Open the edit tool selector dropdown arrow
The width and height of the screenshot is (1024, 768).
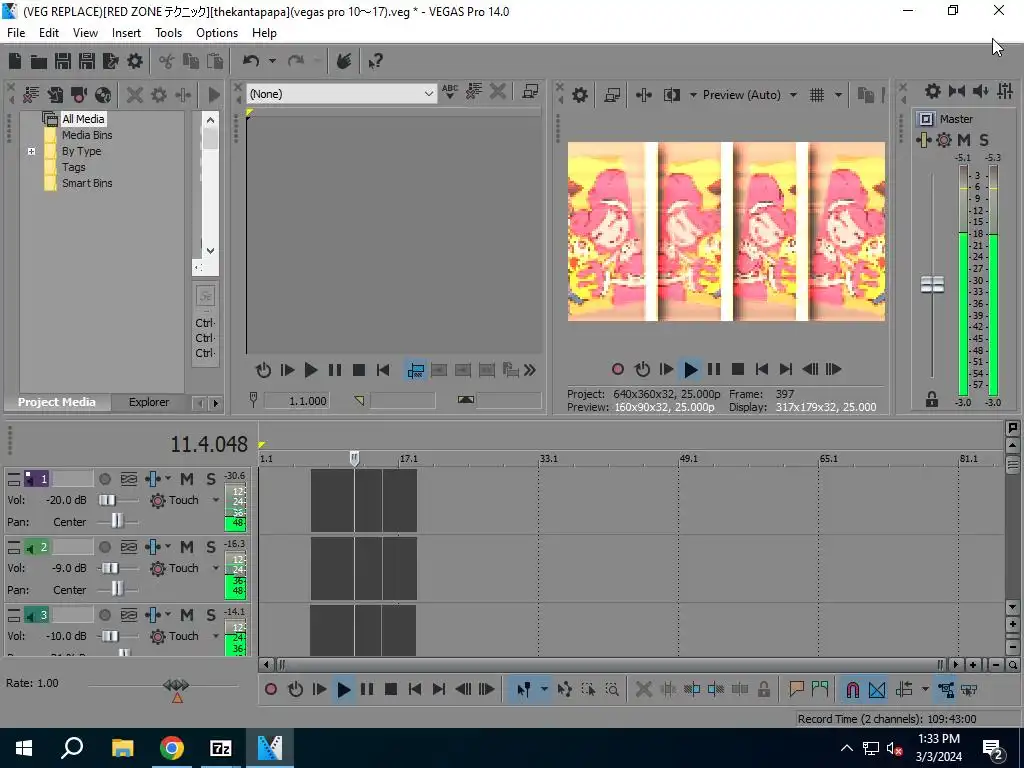coord(544,689)
